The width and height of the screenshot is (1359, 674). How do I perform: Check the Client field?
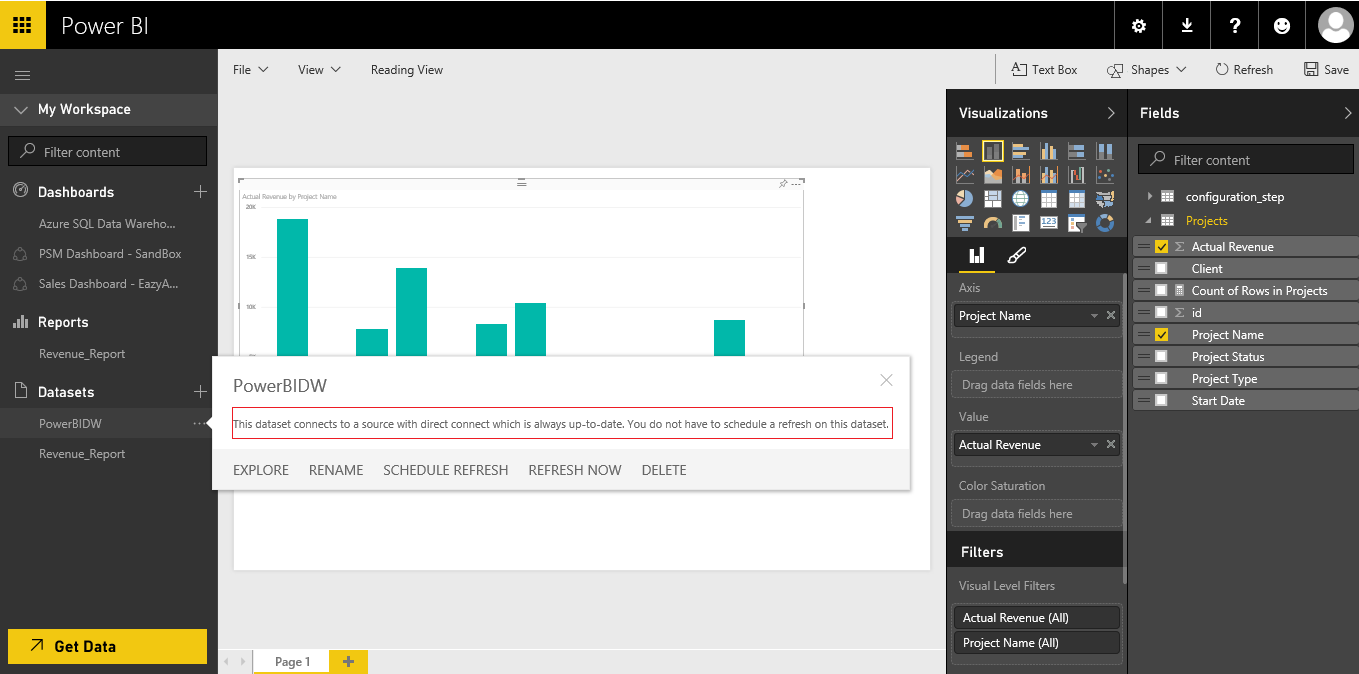[1161, 269]
